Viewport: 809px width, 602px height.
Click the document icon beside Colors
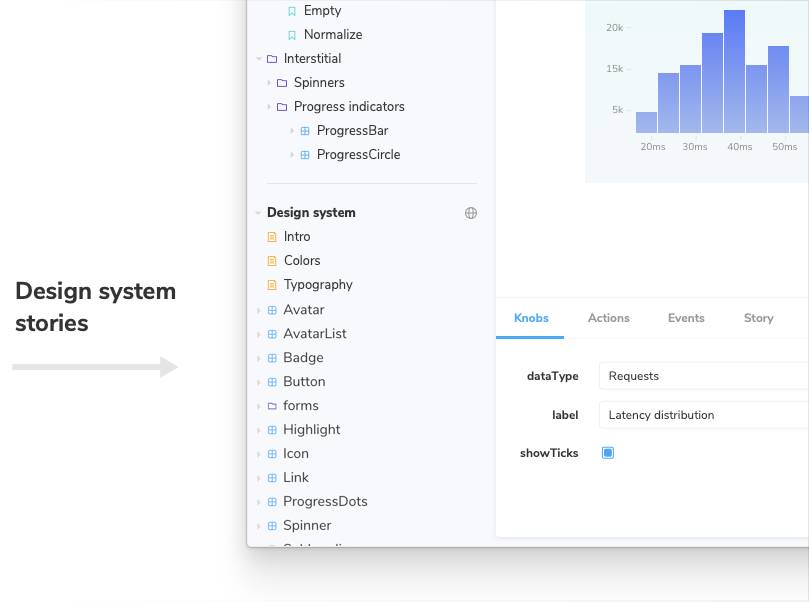coord(270,260)
